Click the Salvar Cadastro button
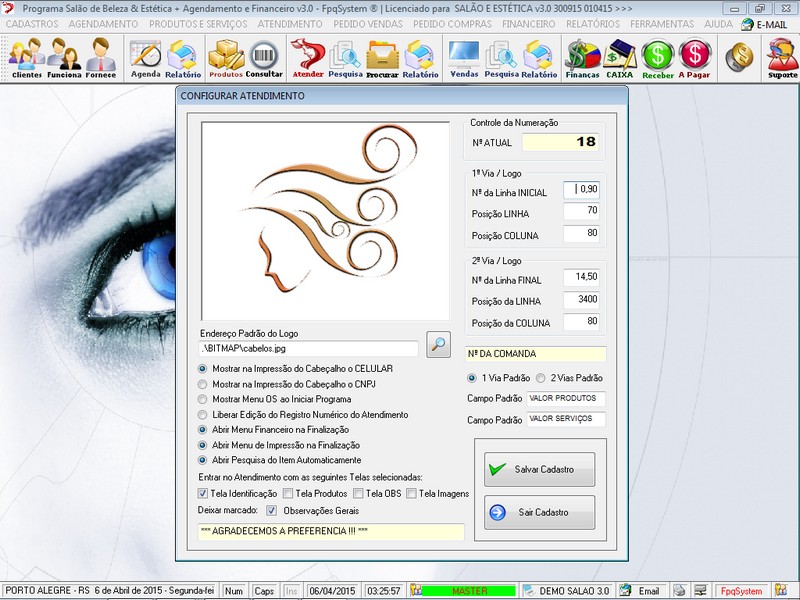This screenshot has width=800, height=600. [539, 468]
